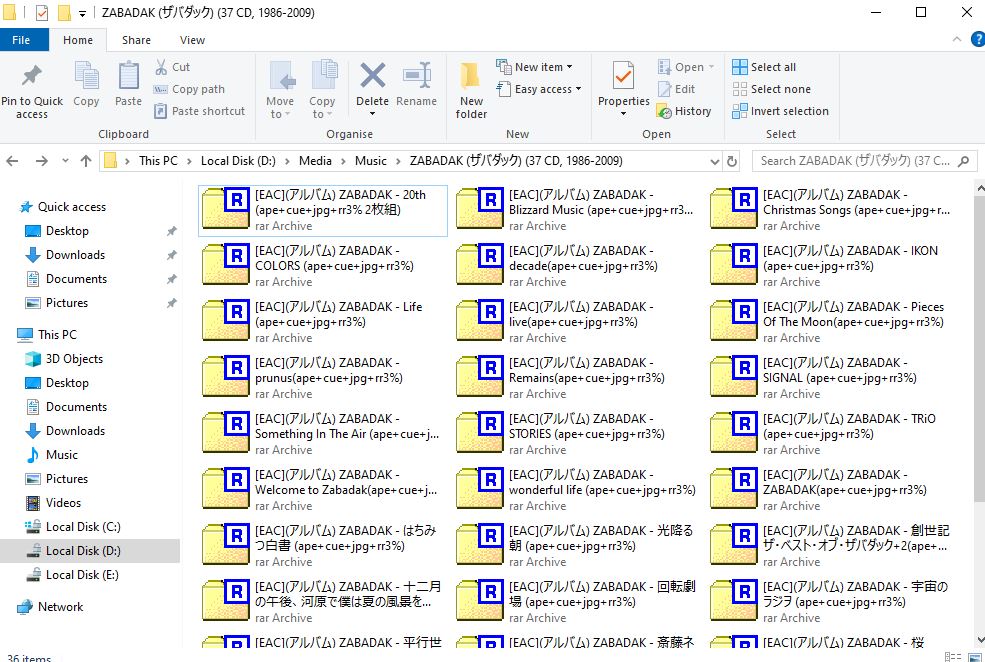Select the Christmas Songs rar archive
The image size is (985, 662).
pyautogui.click(x=832, y=210)
